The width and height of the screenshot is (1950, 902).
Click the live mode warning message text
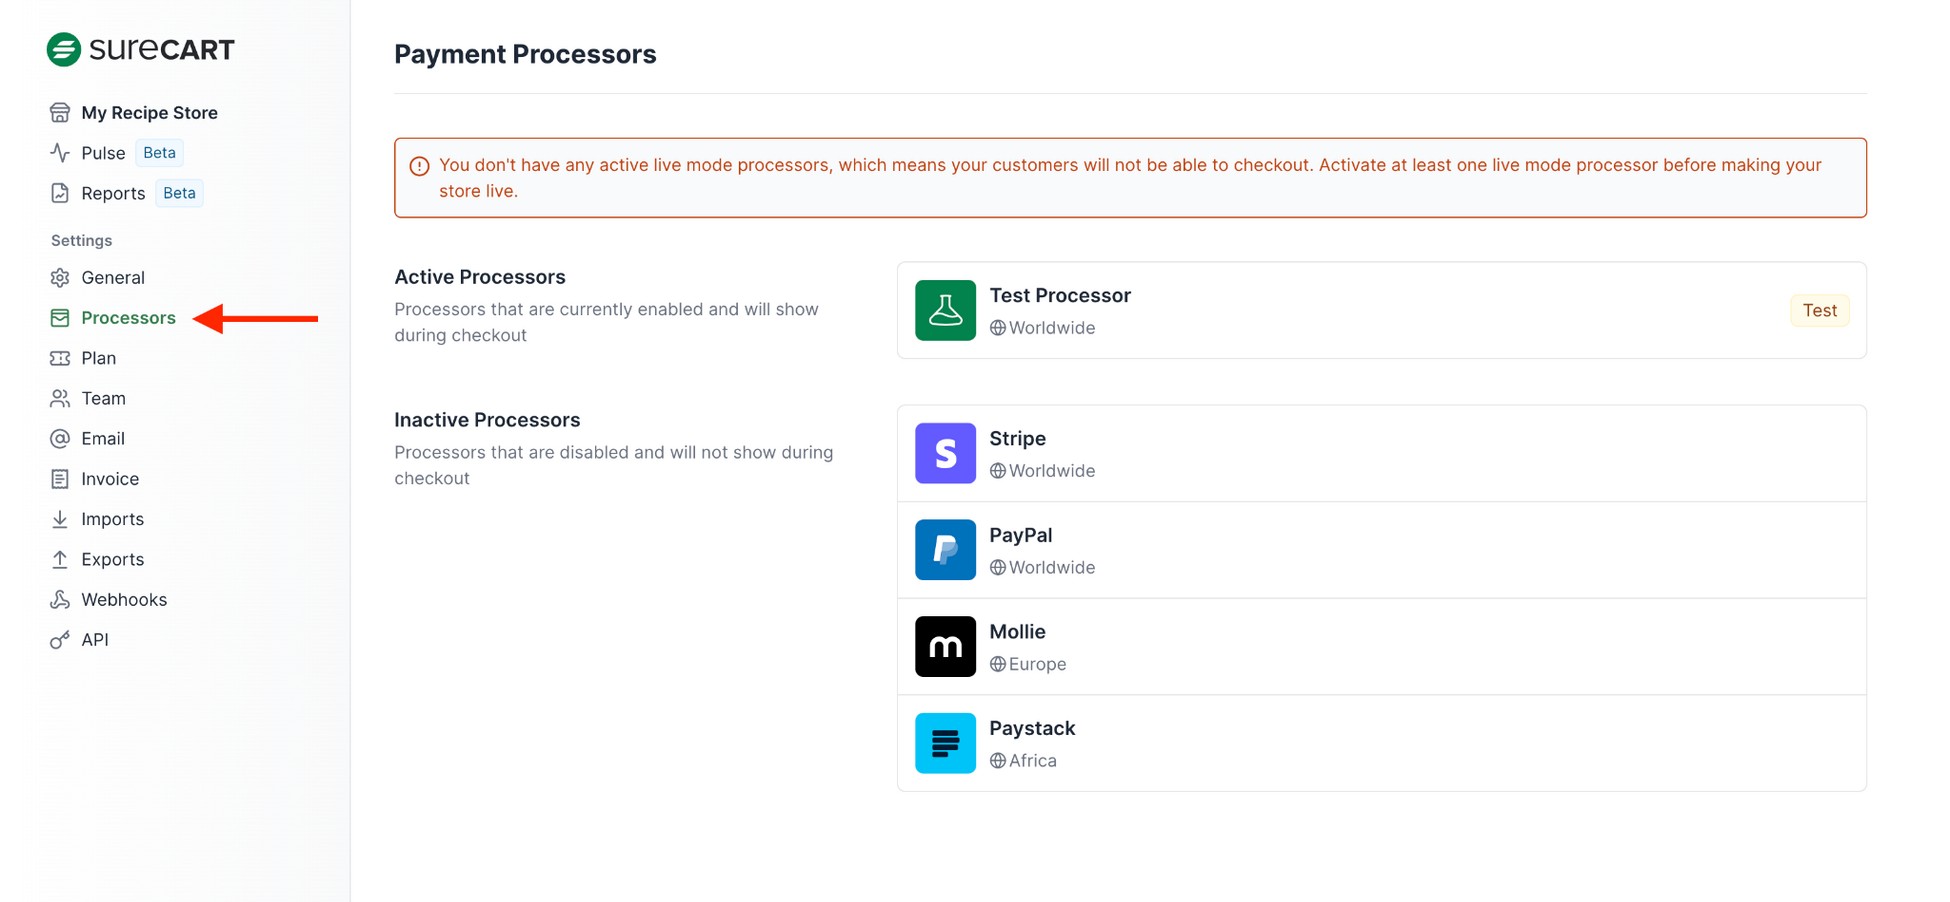coord(1130,178)
